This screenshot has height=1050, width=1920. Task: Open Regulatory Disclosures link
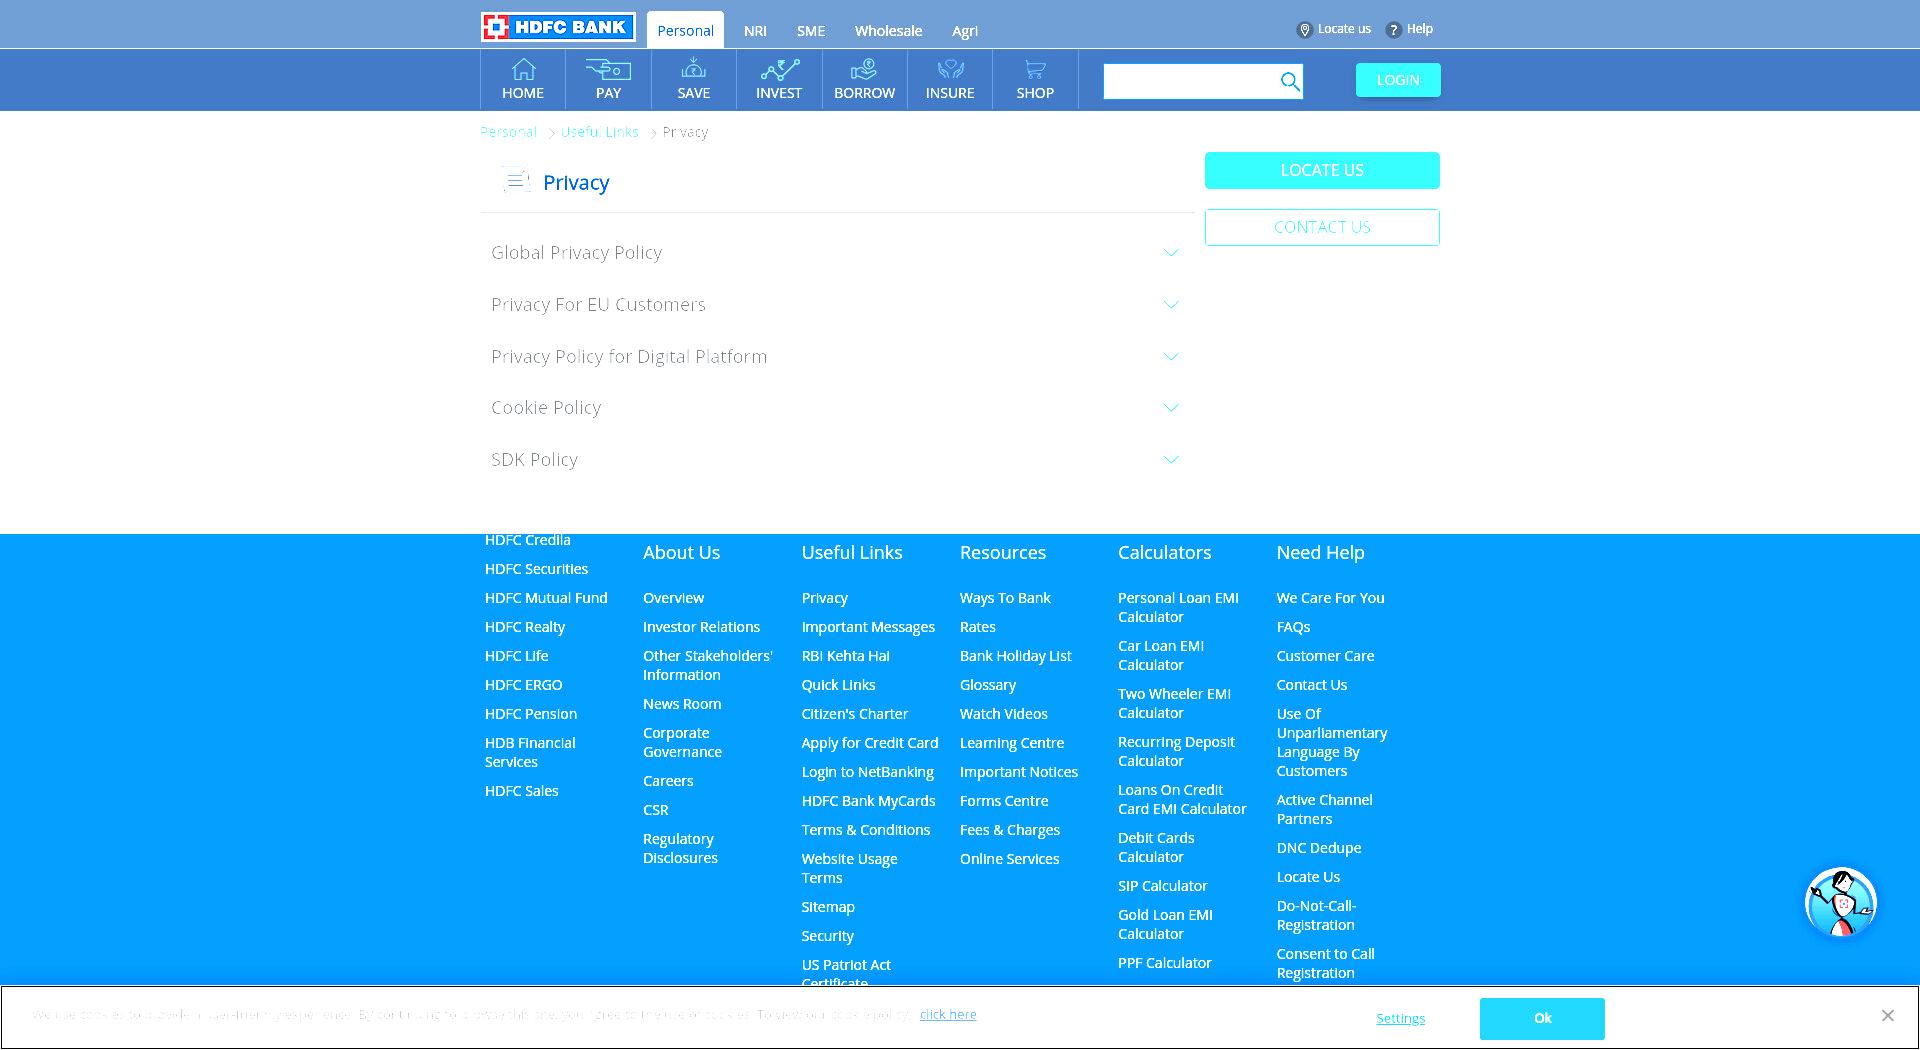click(x=680, y=848)
